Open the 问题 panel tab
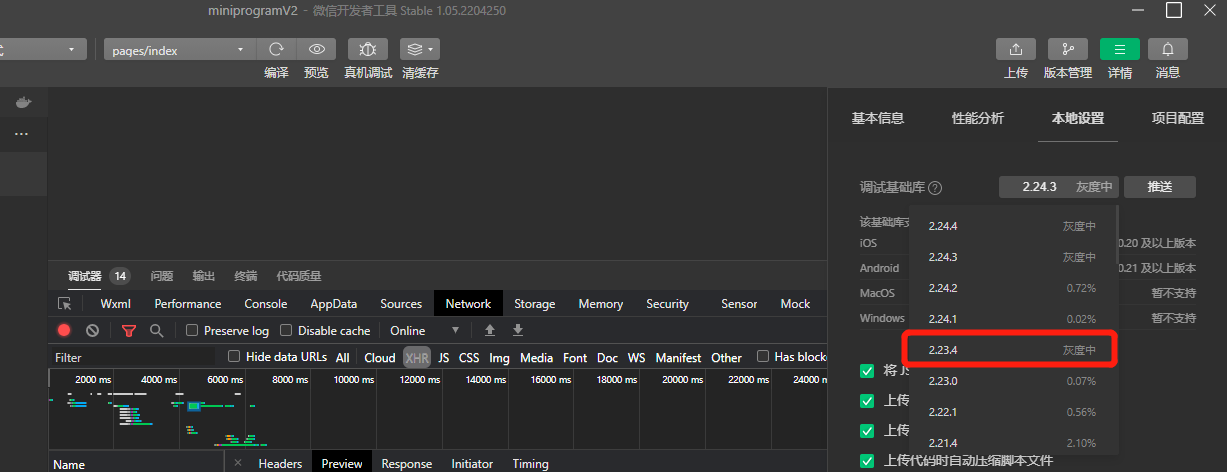 [161, 276]
